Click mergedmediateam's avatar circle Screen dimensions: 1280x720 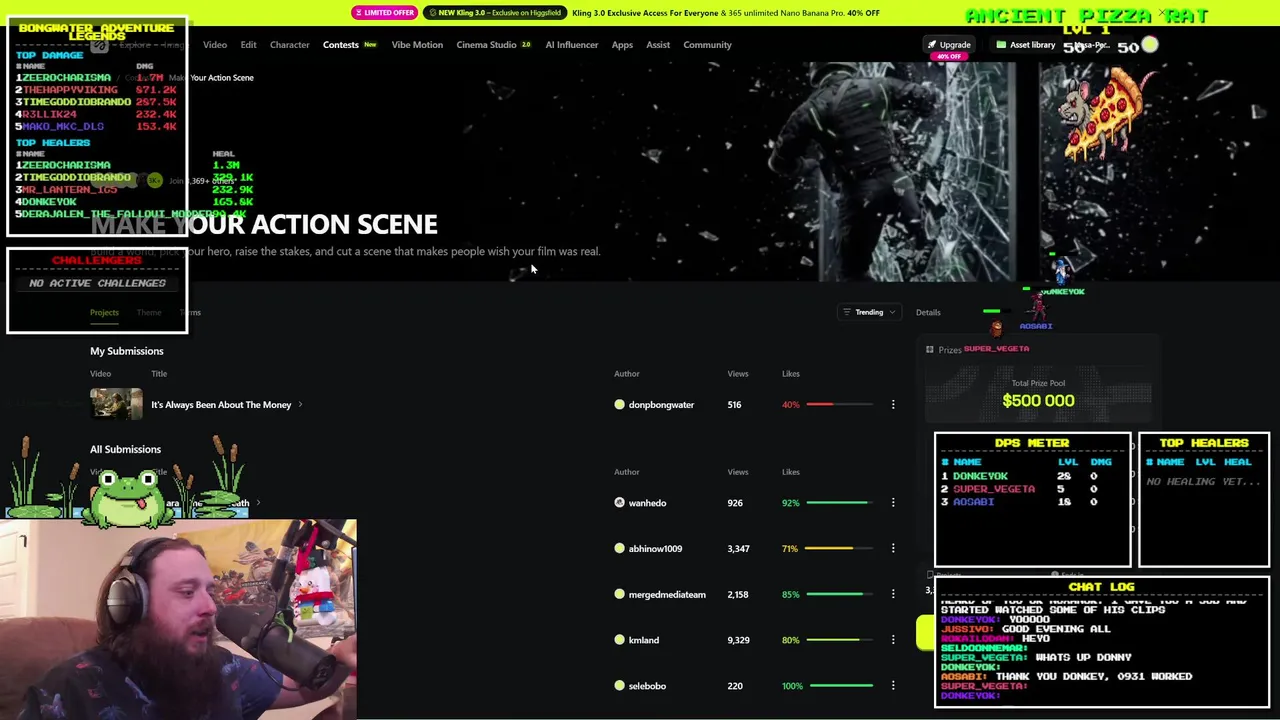coord(619,595)
